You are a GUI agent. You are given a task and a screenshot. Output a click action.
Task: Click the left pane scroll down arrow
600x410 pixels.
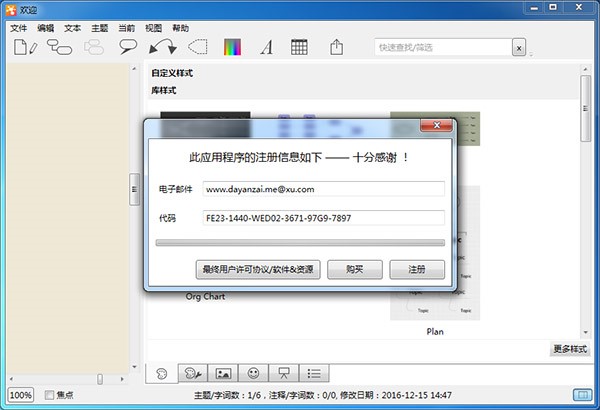point(134,367)
